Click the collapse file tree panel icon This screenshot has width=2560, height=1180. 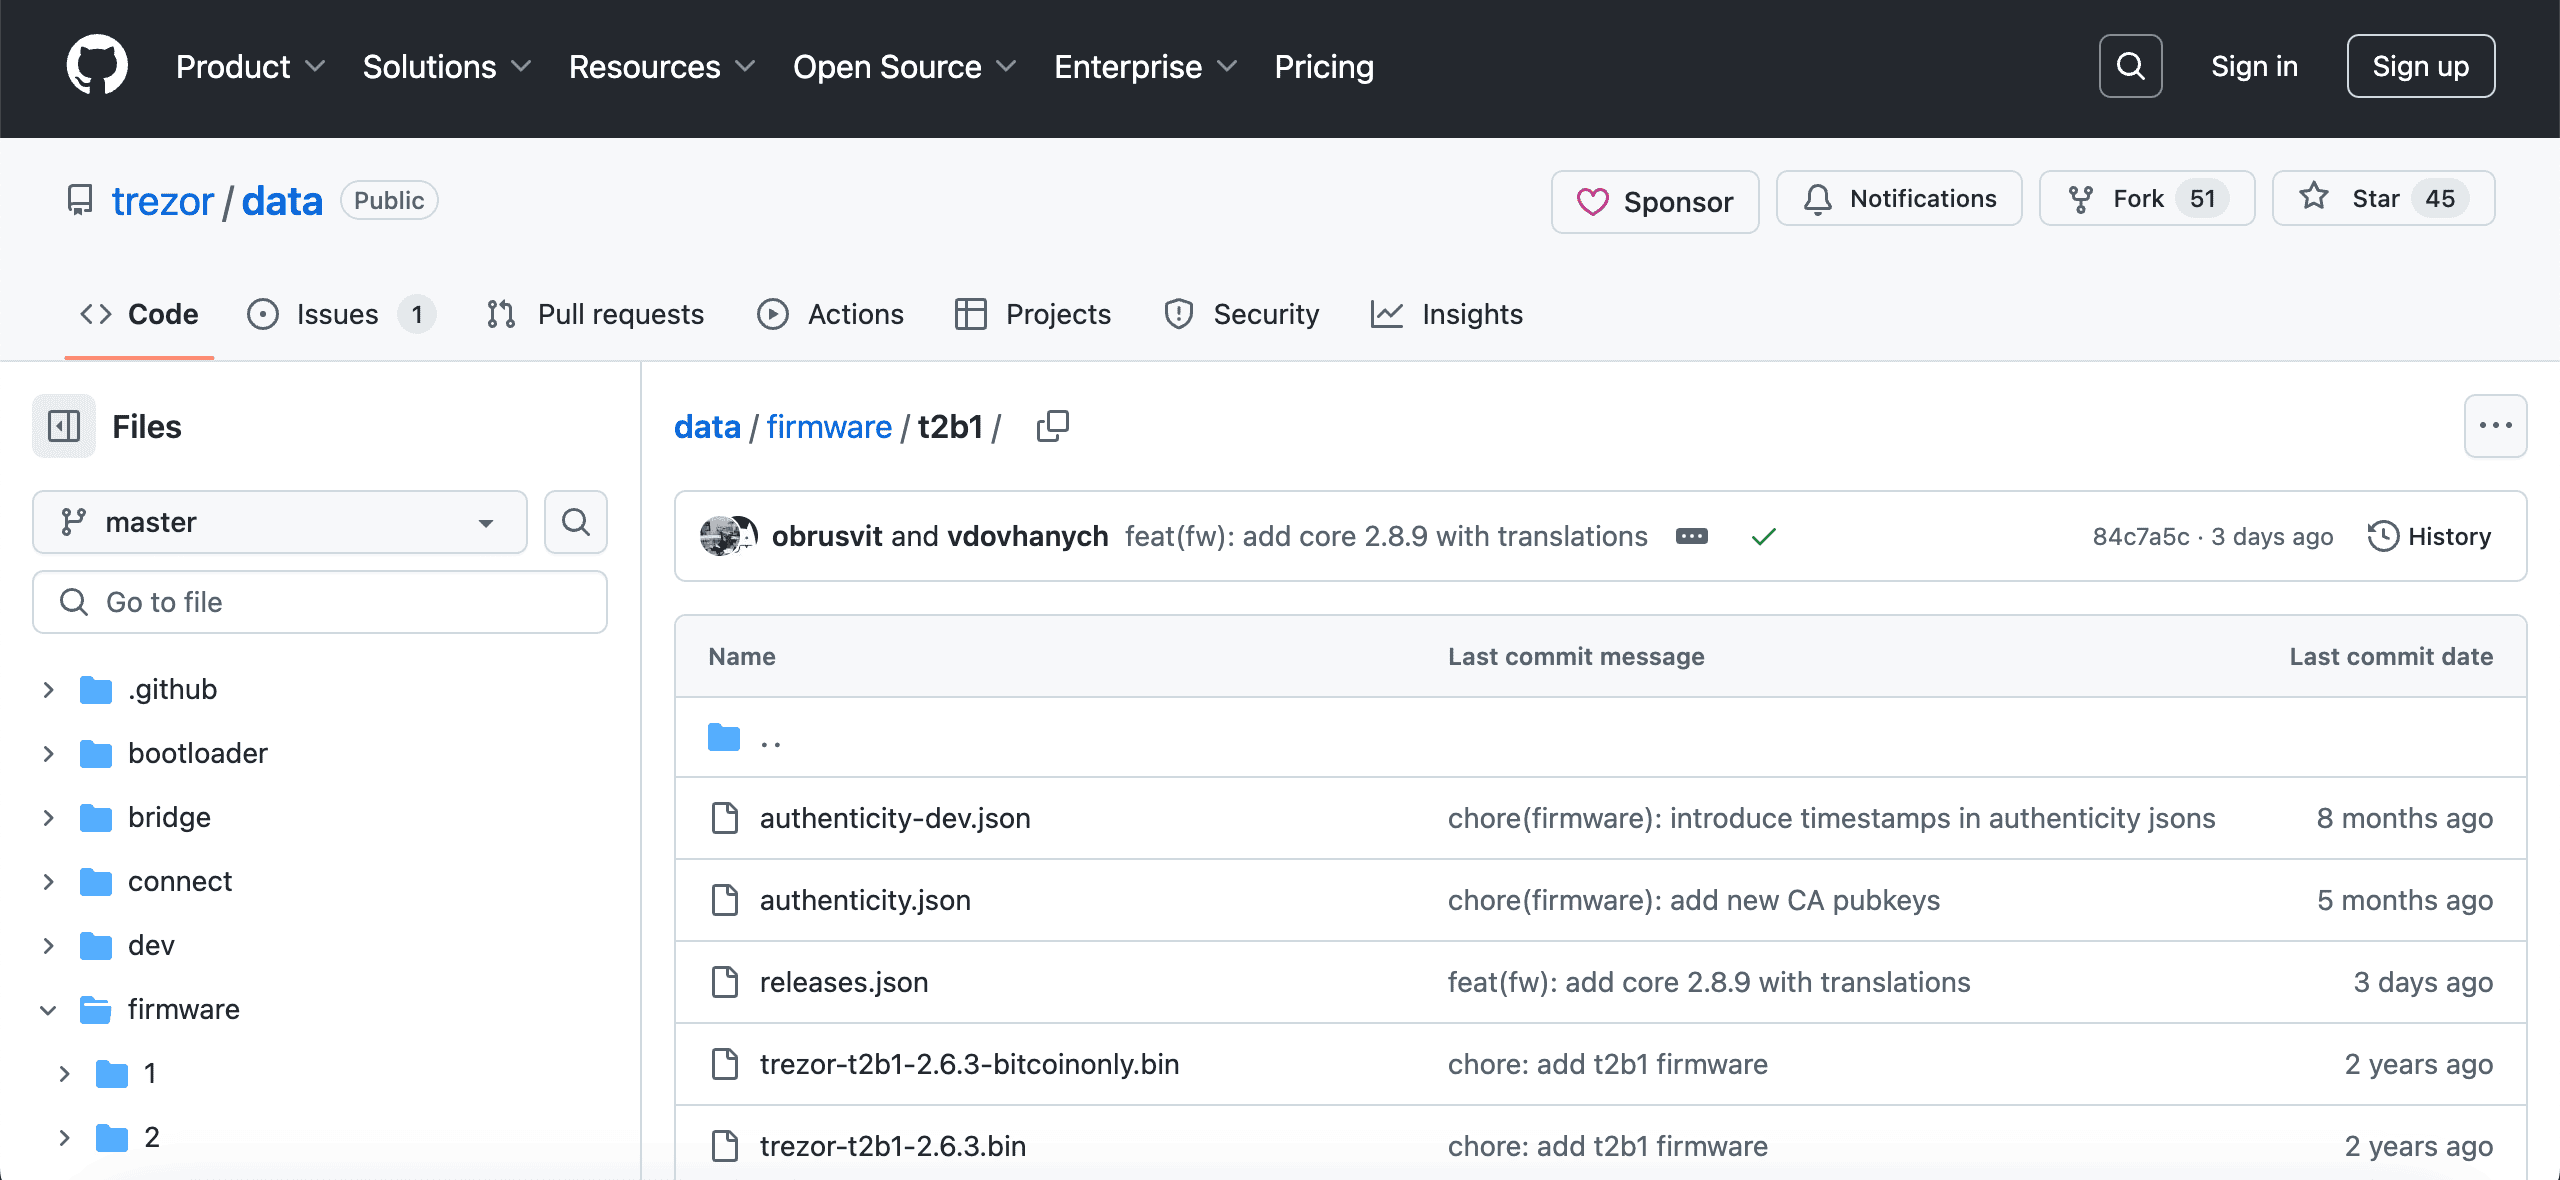64,427
